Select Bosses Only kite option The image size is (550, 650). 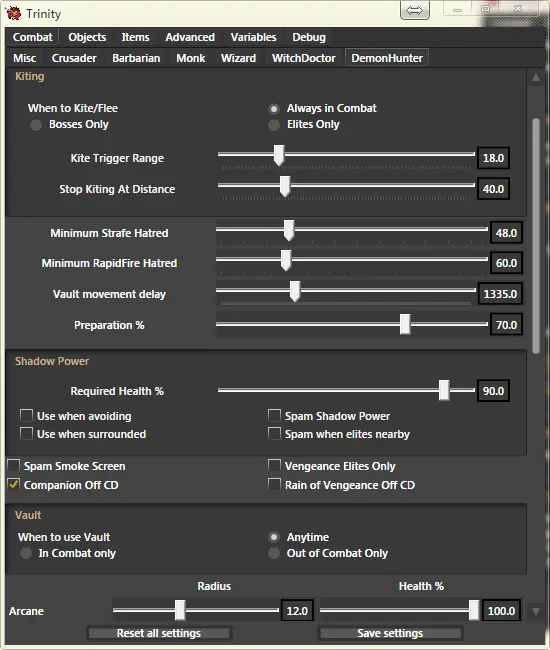point(36,125)
